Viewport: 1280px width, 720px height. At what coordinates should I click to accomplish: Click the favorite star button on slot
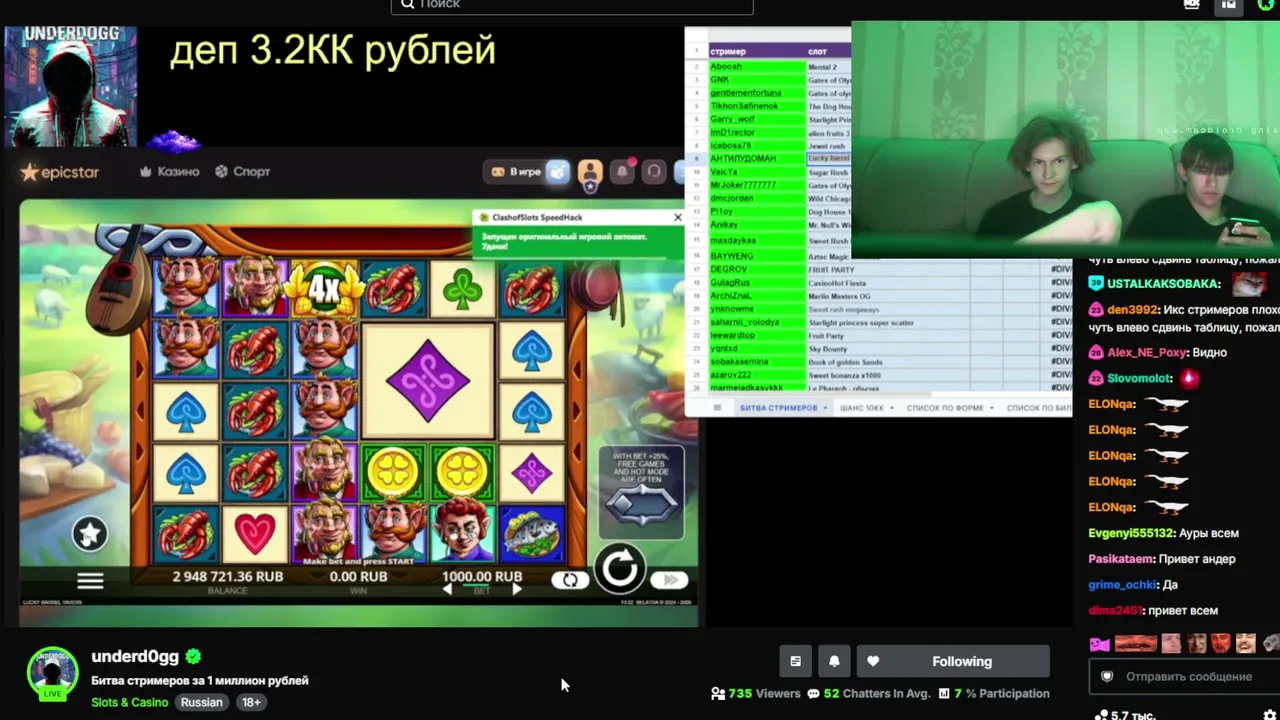89,534
